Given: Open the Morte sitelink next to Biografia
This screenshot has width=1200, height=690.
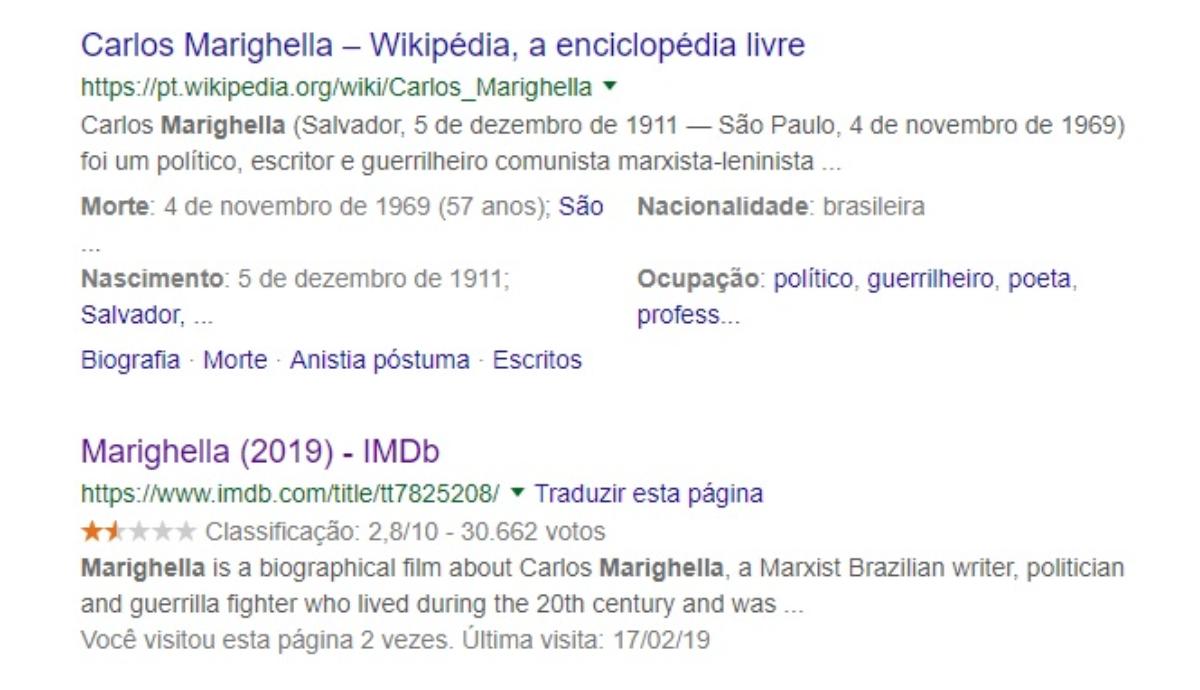Looking at the screenshot, I should (235, 360).
